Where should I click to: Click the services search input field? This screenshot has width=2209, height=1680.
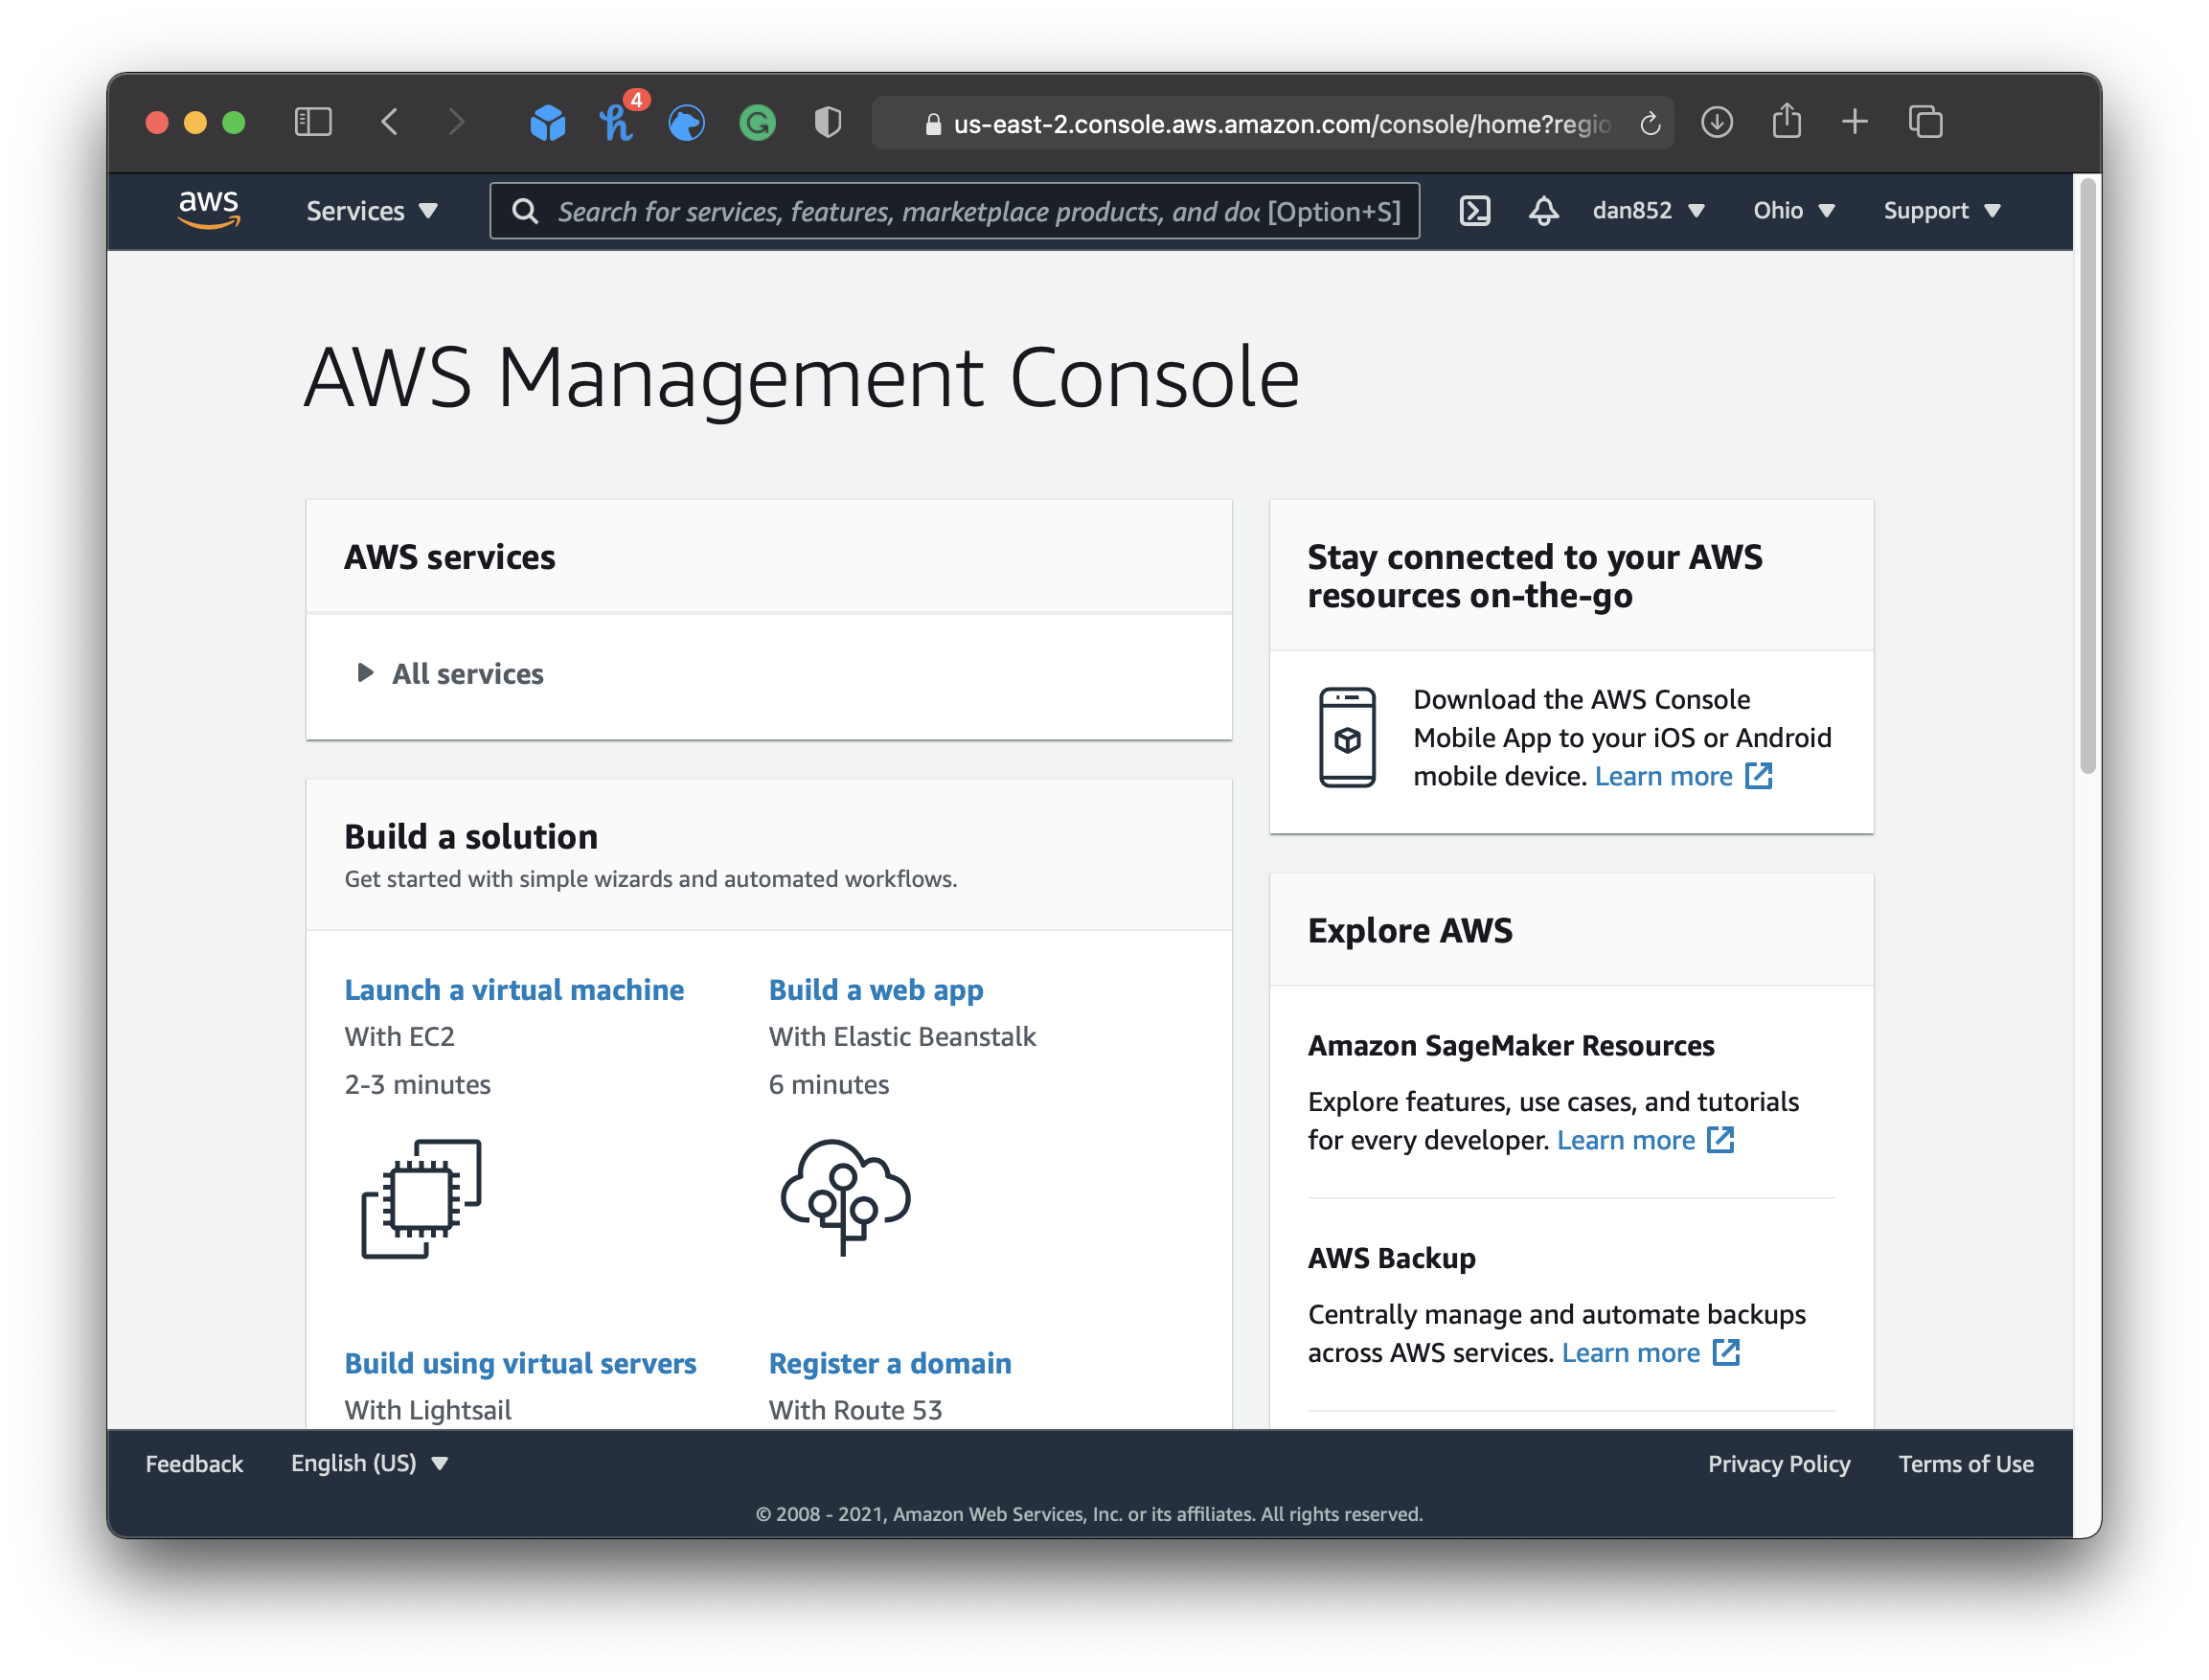[954, 211]
